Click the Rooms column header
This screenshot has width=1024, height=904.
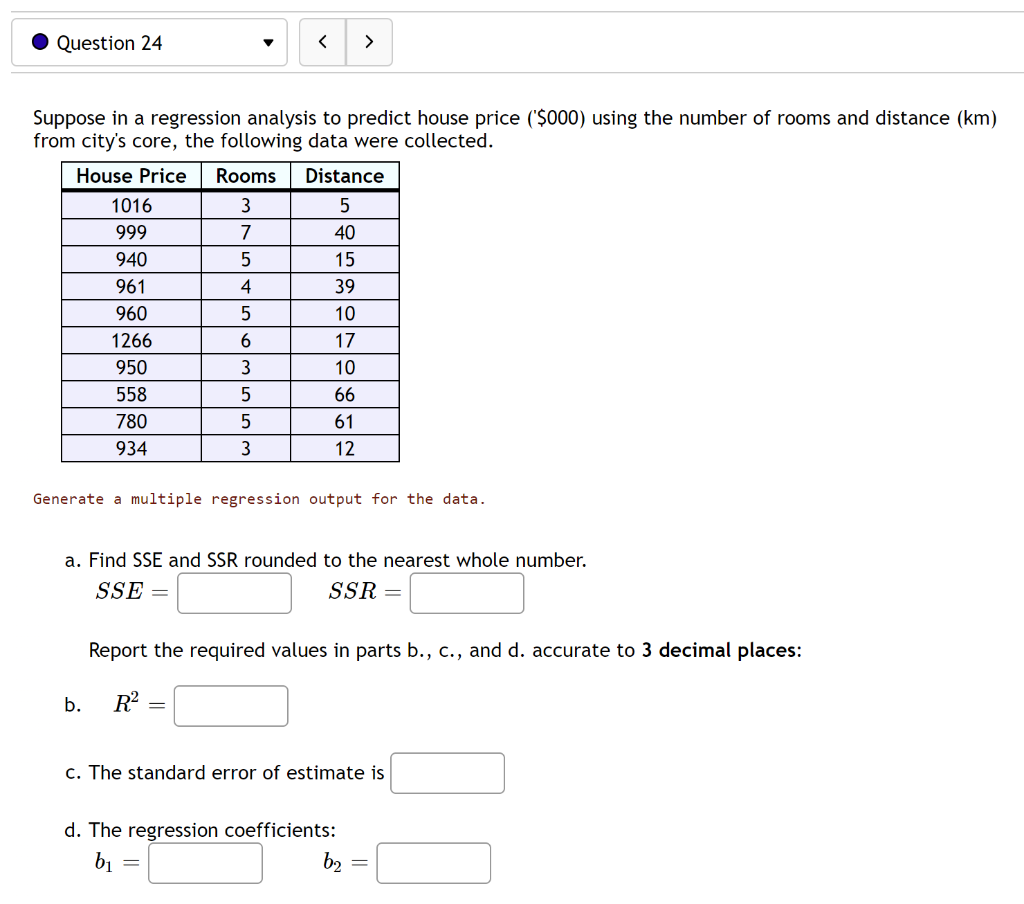click(246, 176)
